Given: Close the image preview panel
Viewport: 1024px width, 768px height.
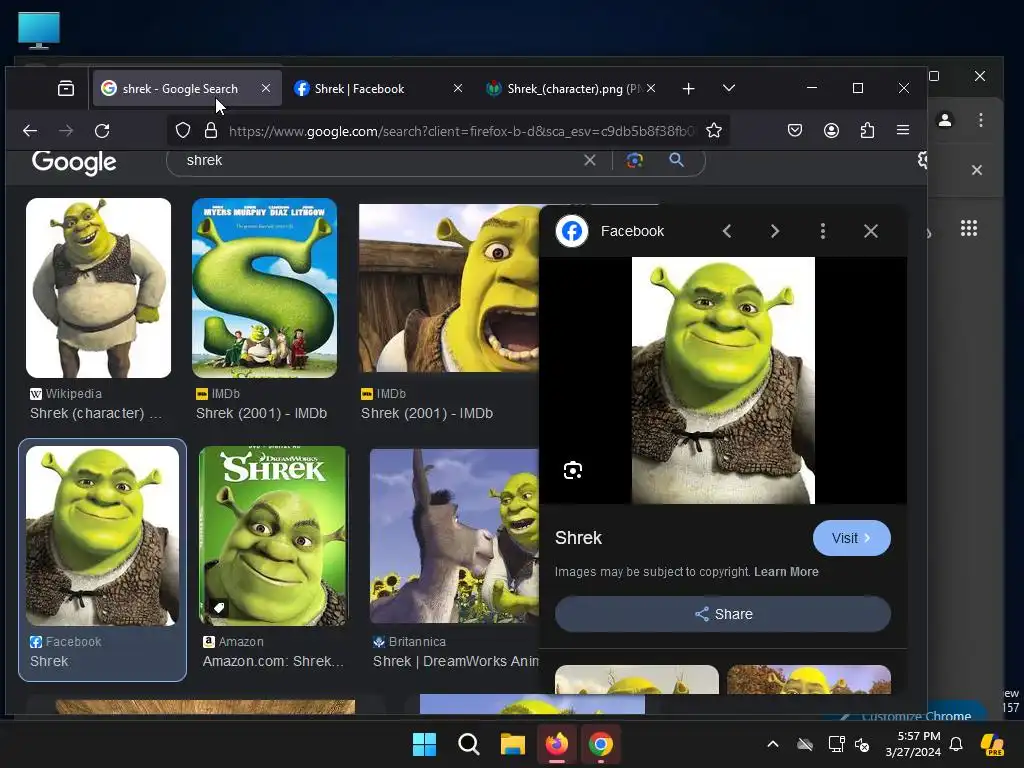Looking at the screenshot, I should (x=871, y=231).
